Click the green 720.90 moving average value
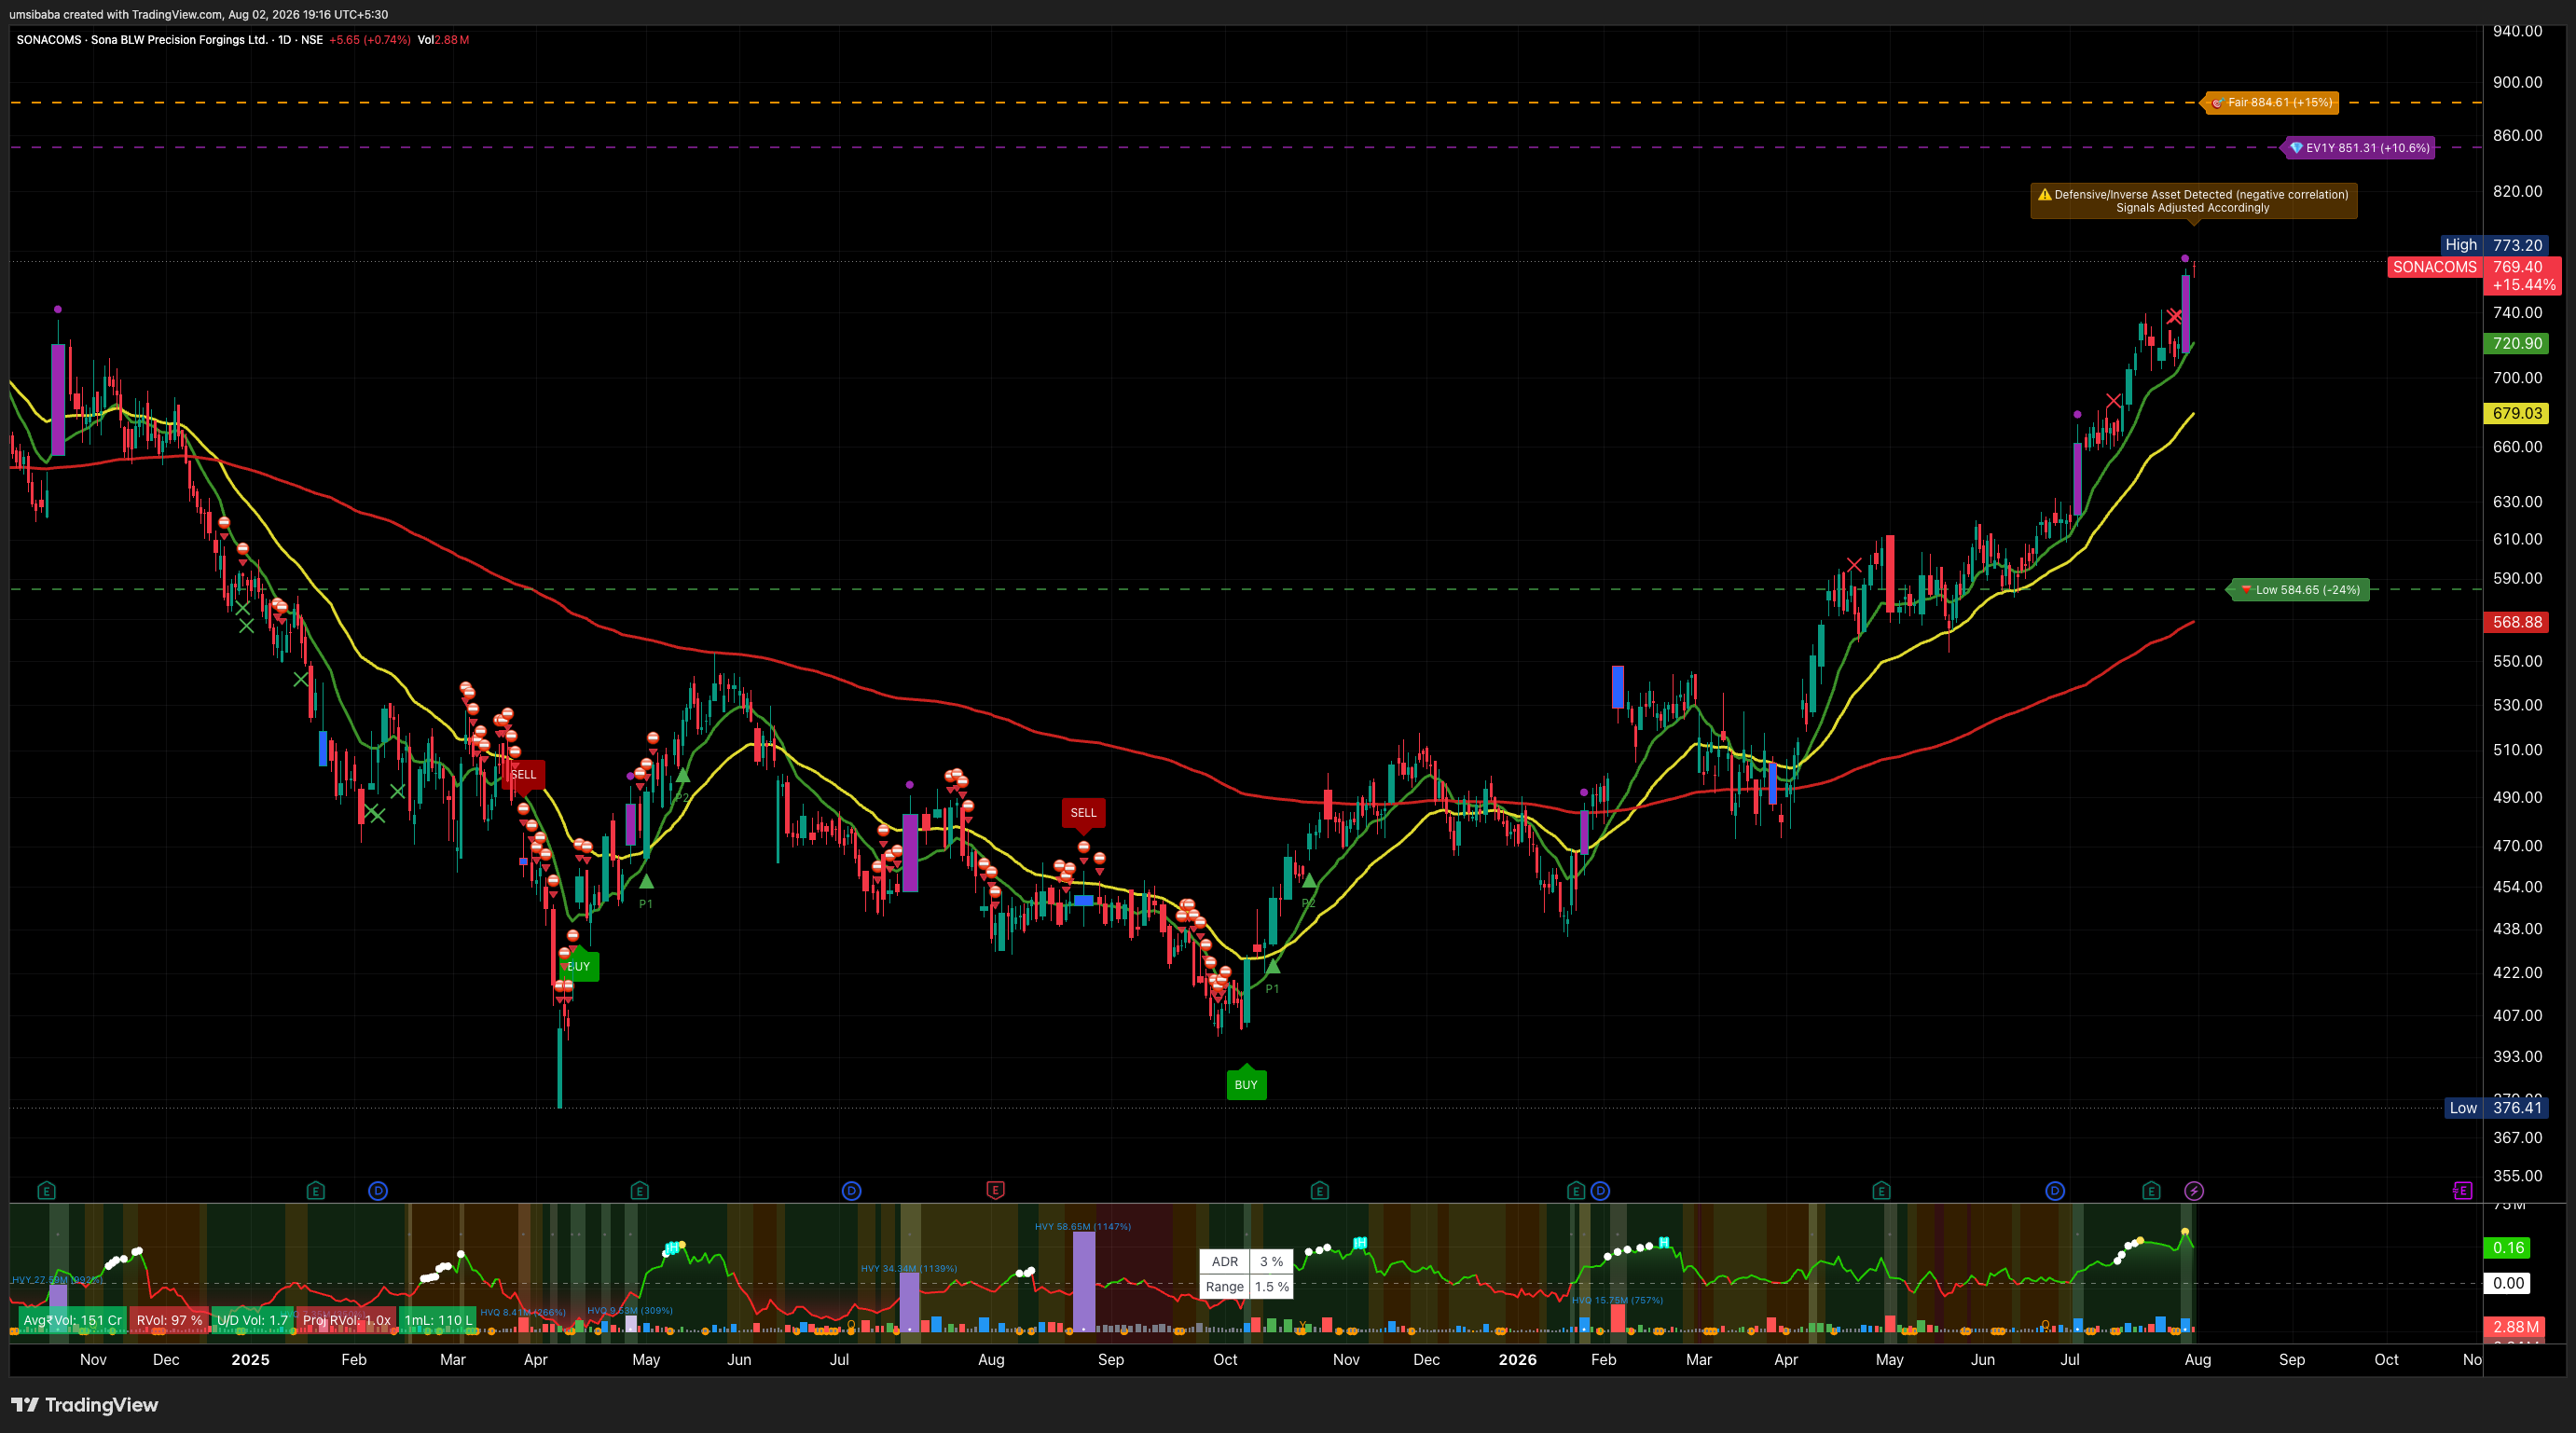Screen dimensions: 2576x1433 tap(2516, 343)
